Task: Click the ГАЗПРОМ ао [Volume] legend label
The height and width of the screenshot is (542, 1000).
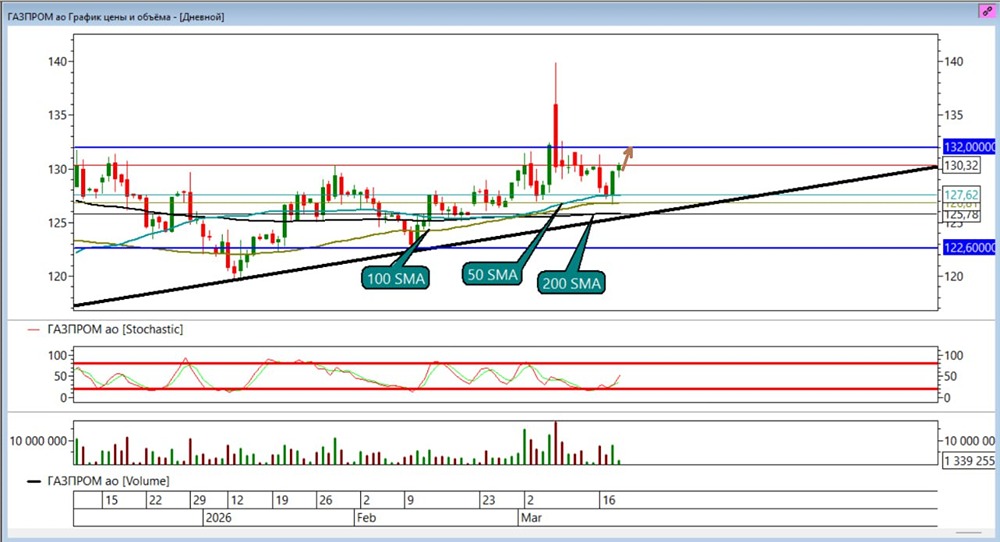Action: point(108,481)
